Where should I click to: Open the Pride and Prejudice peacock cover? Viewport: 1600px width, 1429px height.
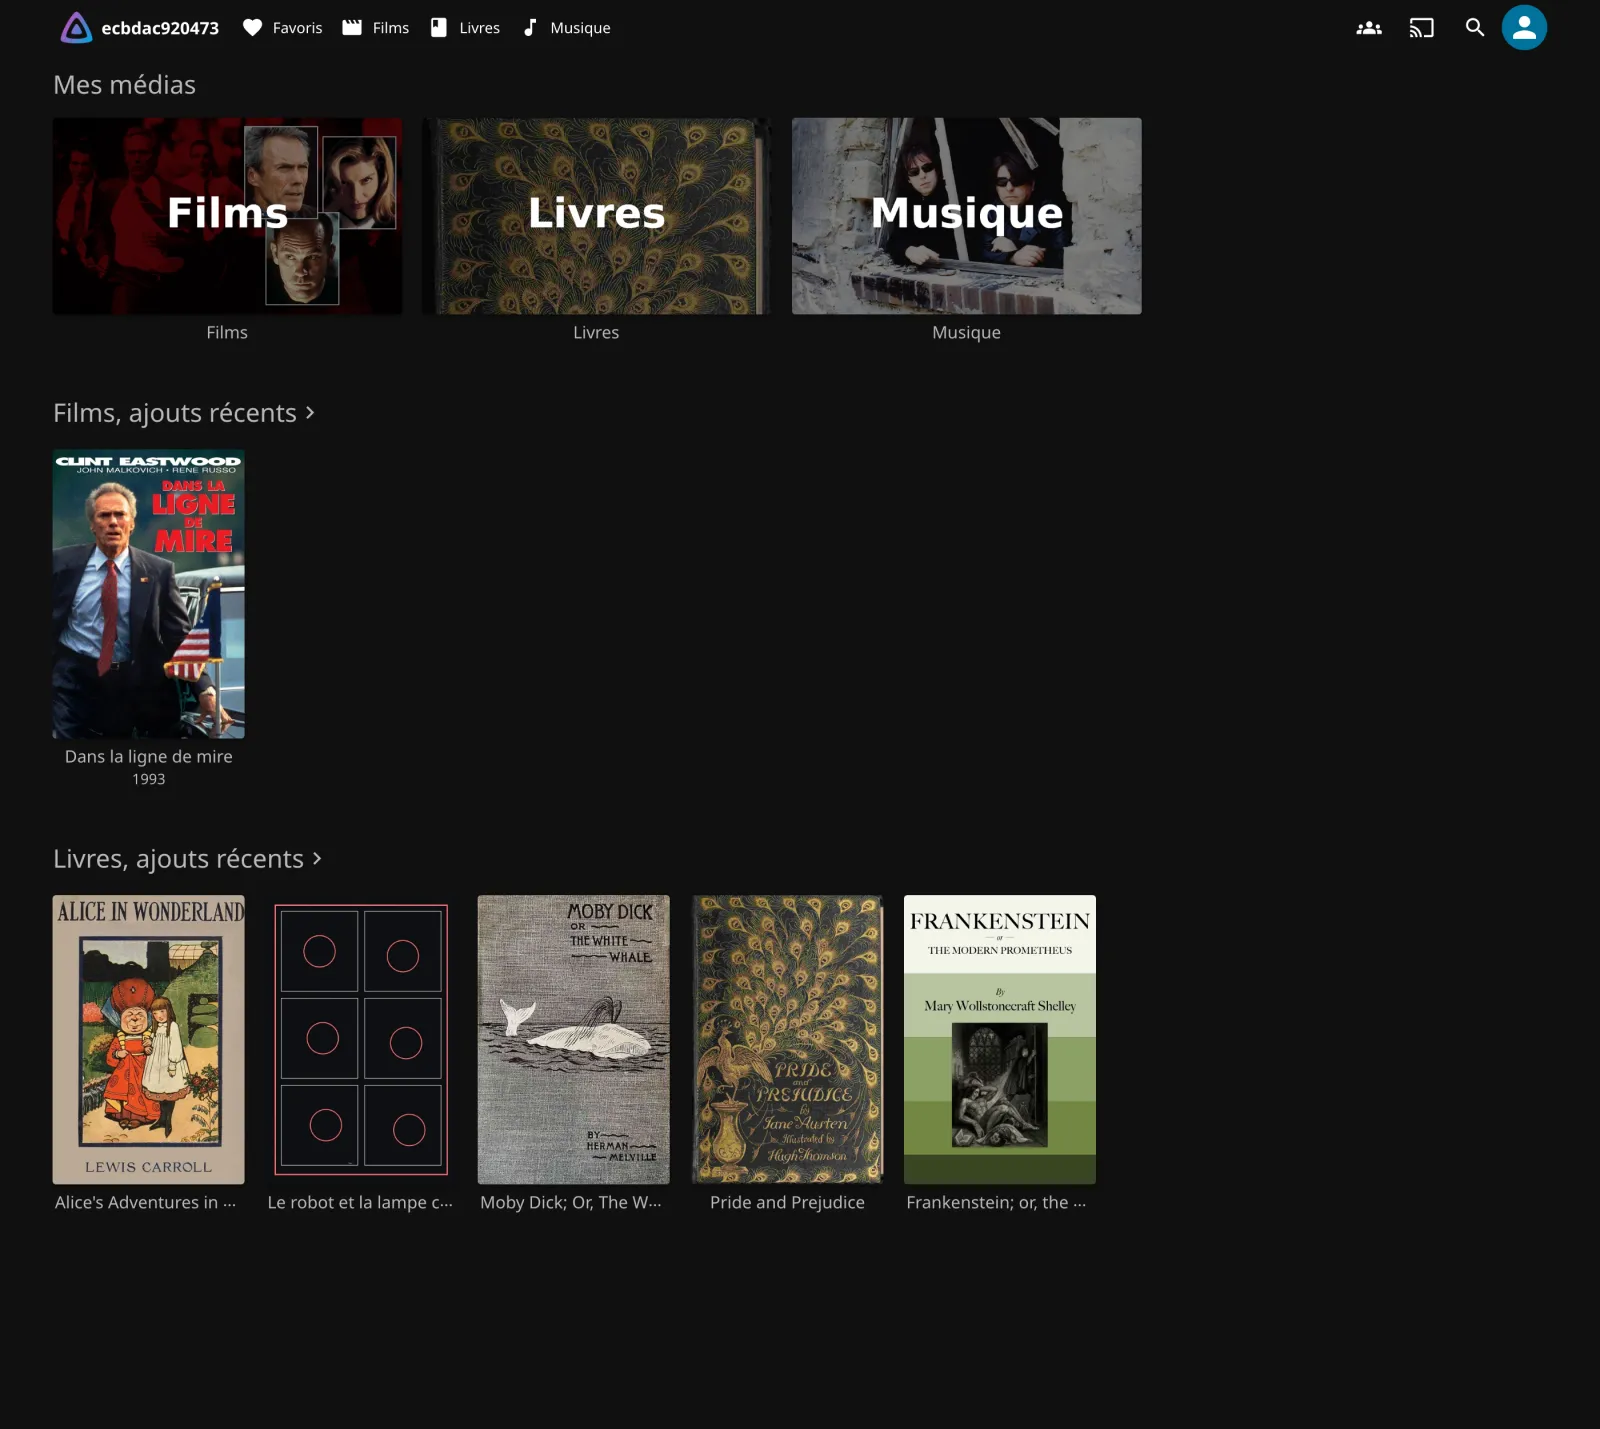coord(787,1040)
